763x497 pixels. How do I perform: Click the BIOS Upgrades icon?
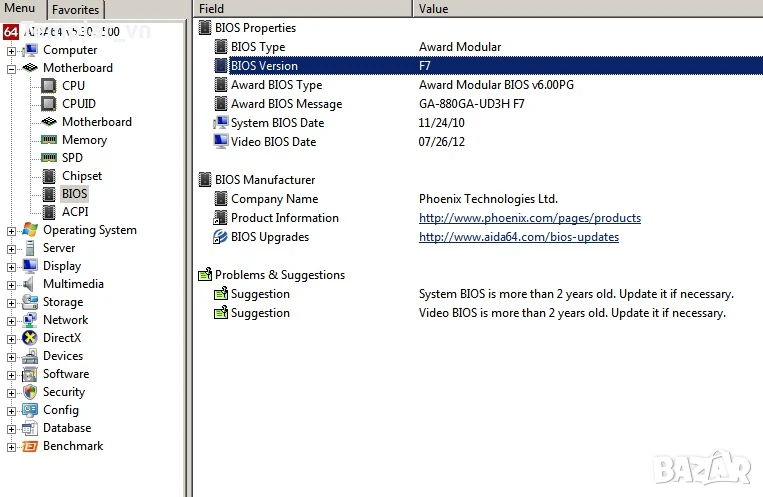220,237
